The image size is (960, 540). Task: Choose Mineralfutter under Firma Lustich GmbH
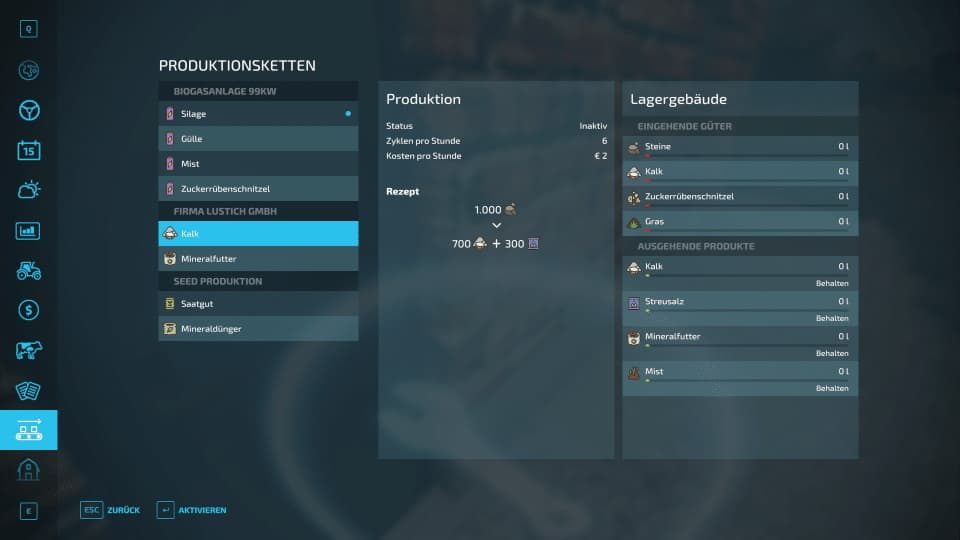tap(258, 259)
